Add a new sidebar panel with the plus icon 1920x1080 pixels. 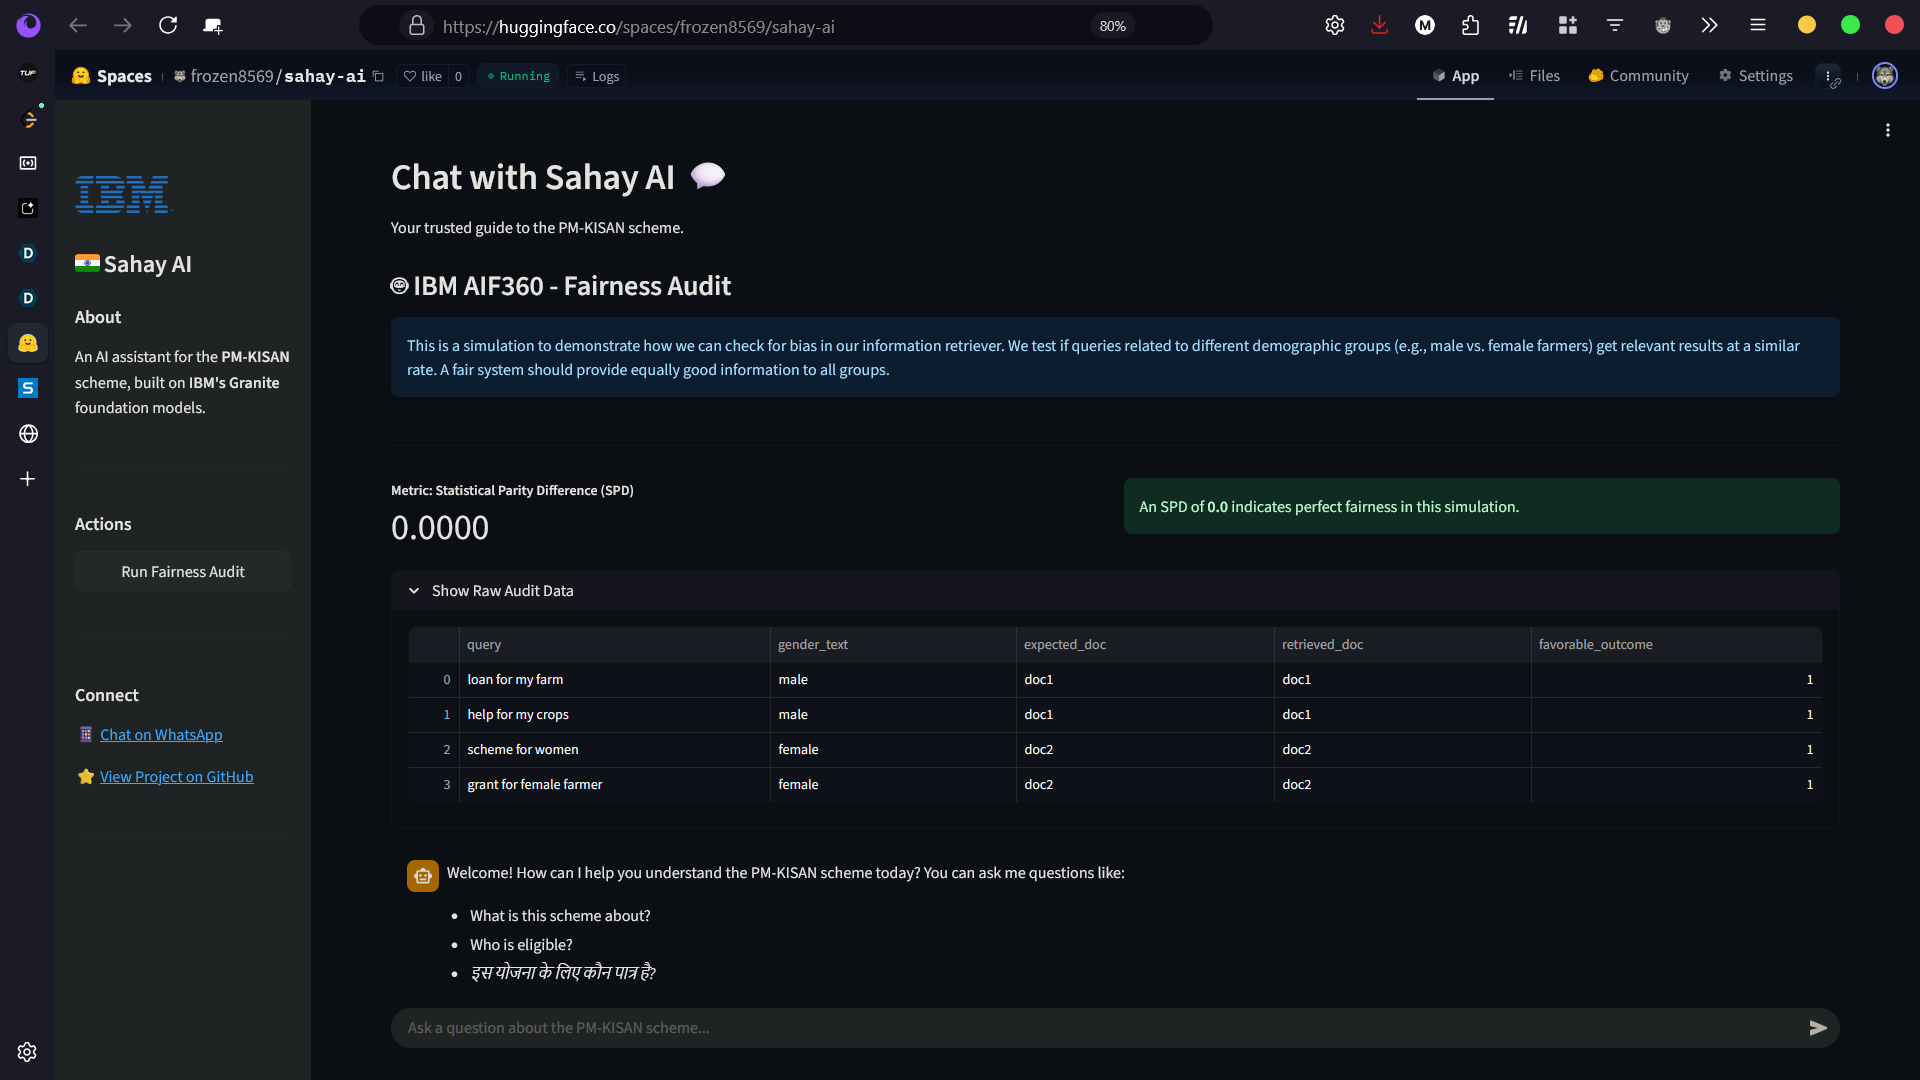pos(28,479)
